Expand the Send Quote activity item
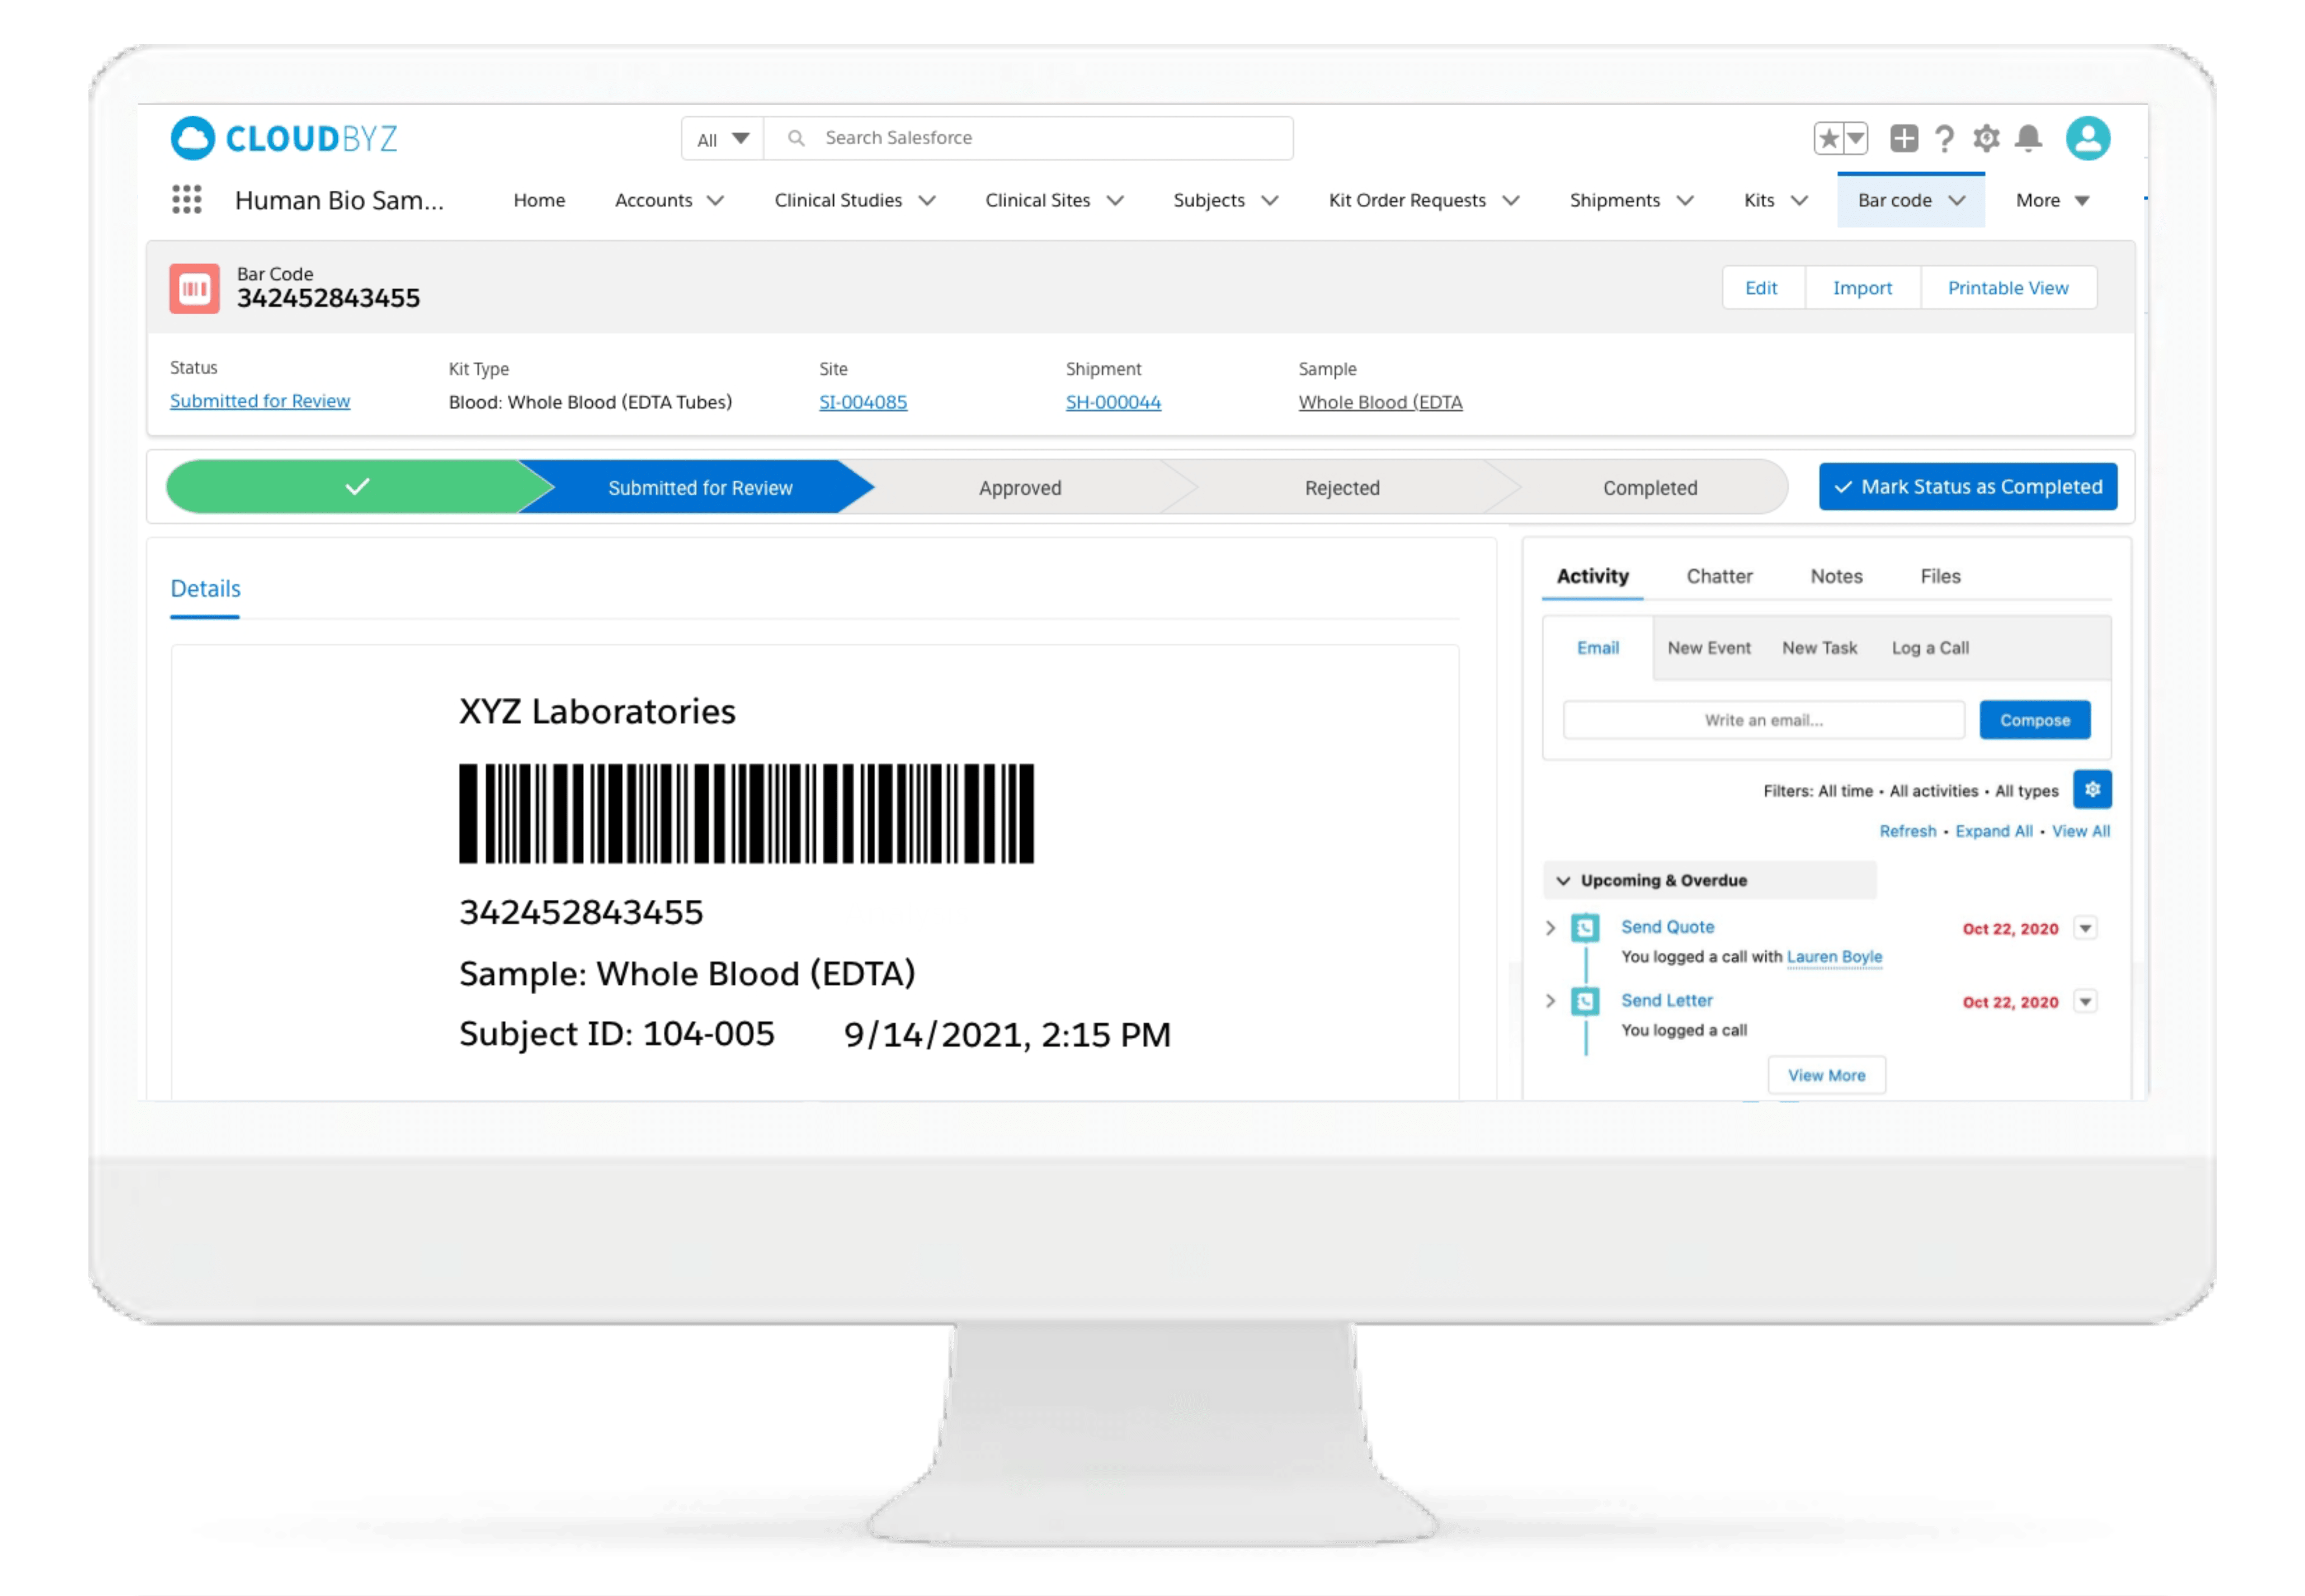Image resolution: width=2305 pixels, height=1596 pixels. (1550, 928)
